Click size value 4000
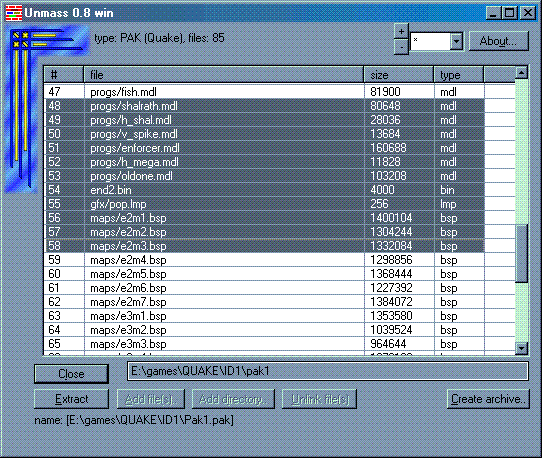The height and width of the screenshot is (458, 542). [x=382, y=190]
